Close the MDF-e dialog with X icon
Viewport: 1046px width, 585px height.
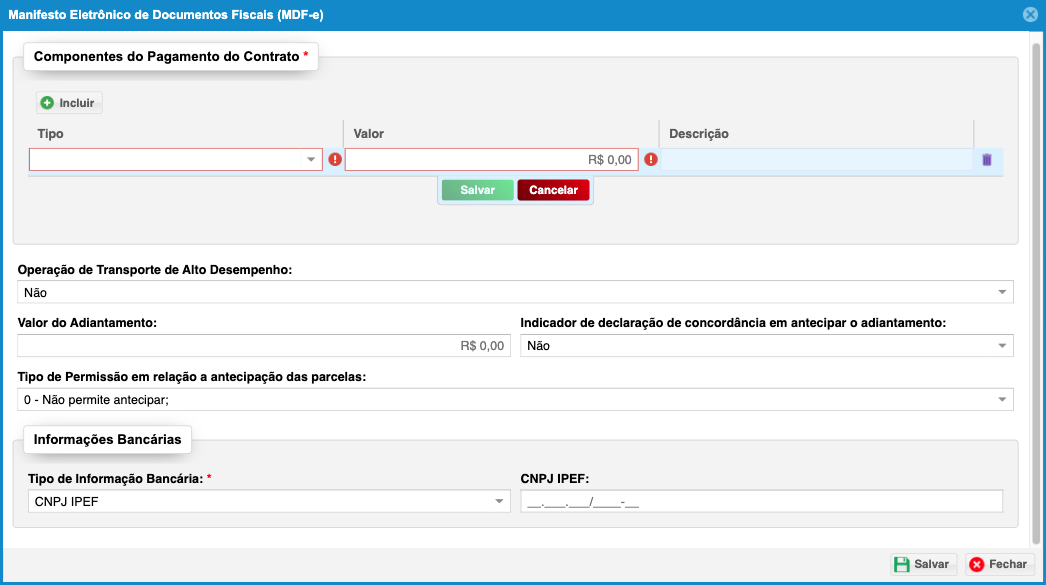(x=1030, y=15)
